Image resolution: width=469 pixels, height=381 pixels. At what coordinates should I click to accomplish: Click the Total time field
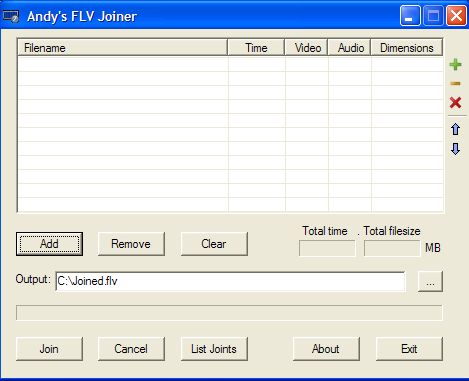point(327,248)
